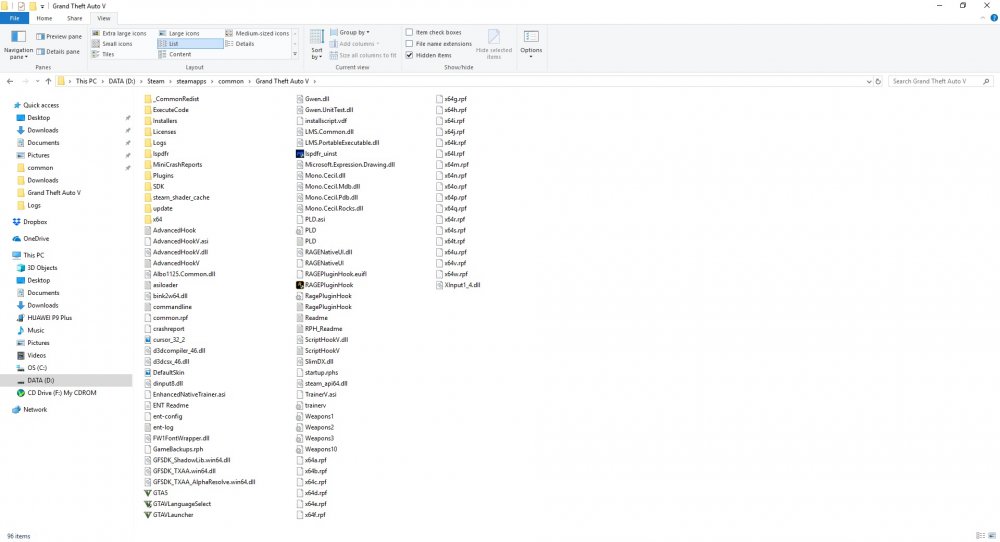Open the address bar history dropdown
1000x542 pixels.
pos(869,82)
